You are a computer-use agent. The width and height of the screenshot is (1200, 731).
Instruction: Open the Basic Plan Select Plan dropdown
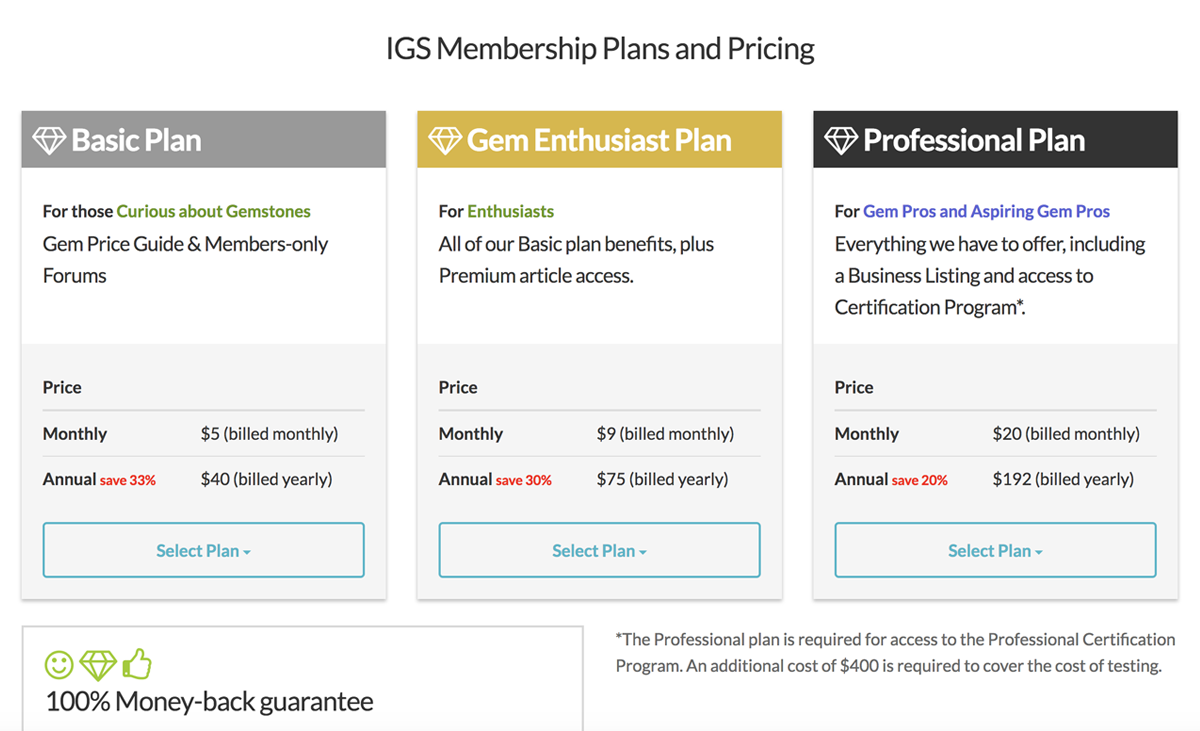click(203, 550)
